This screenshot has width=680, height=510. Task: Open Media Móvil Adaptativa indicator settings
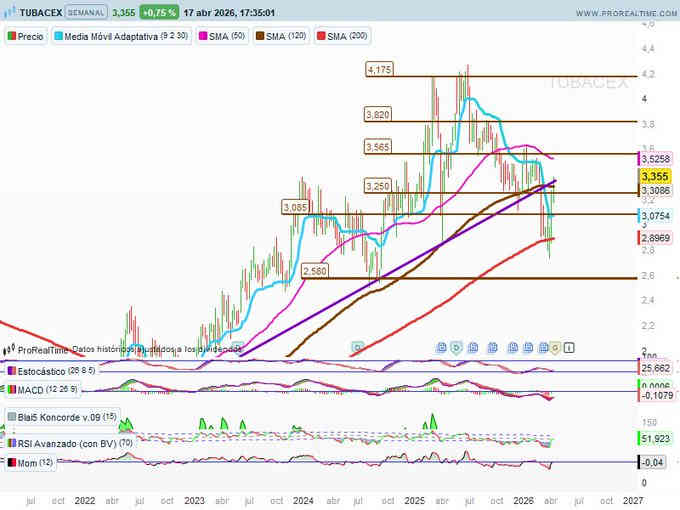[113, 35]
